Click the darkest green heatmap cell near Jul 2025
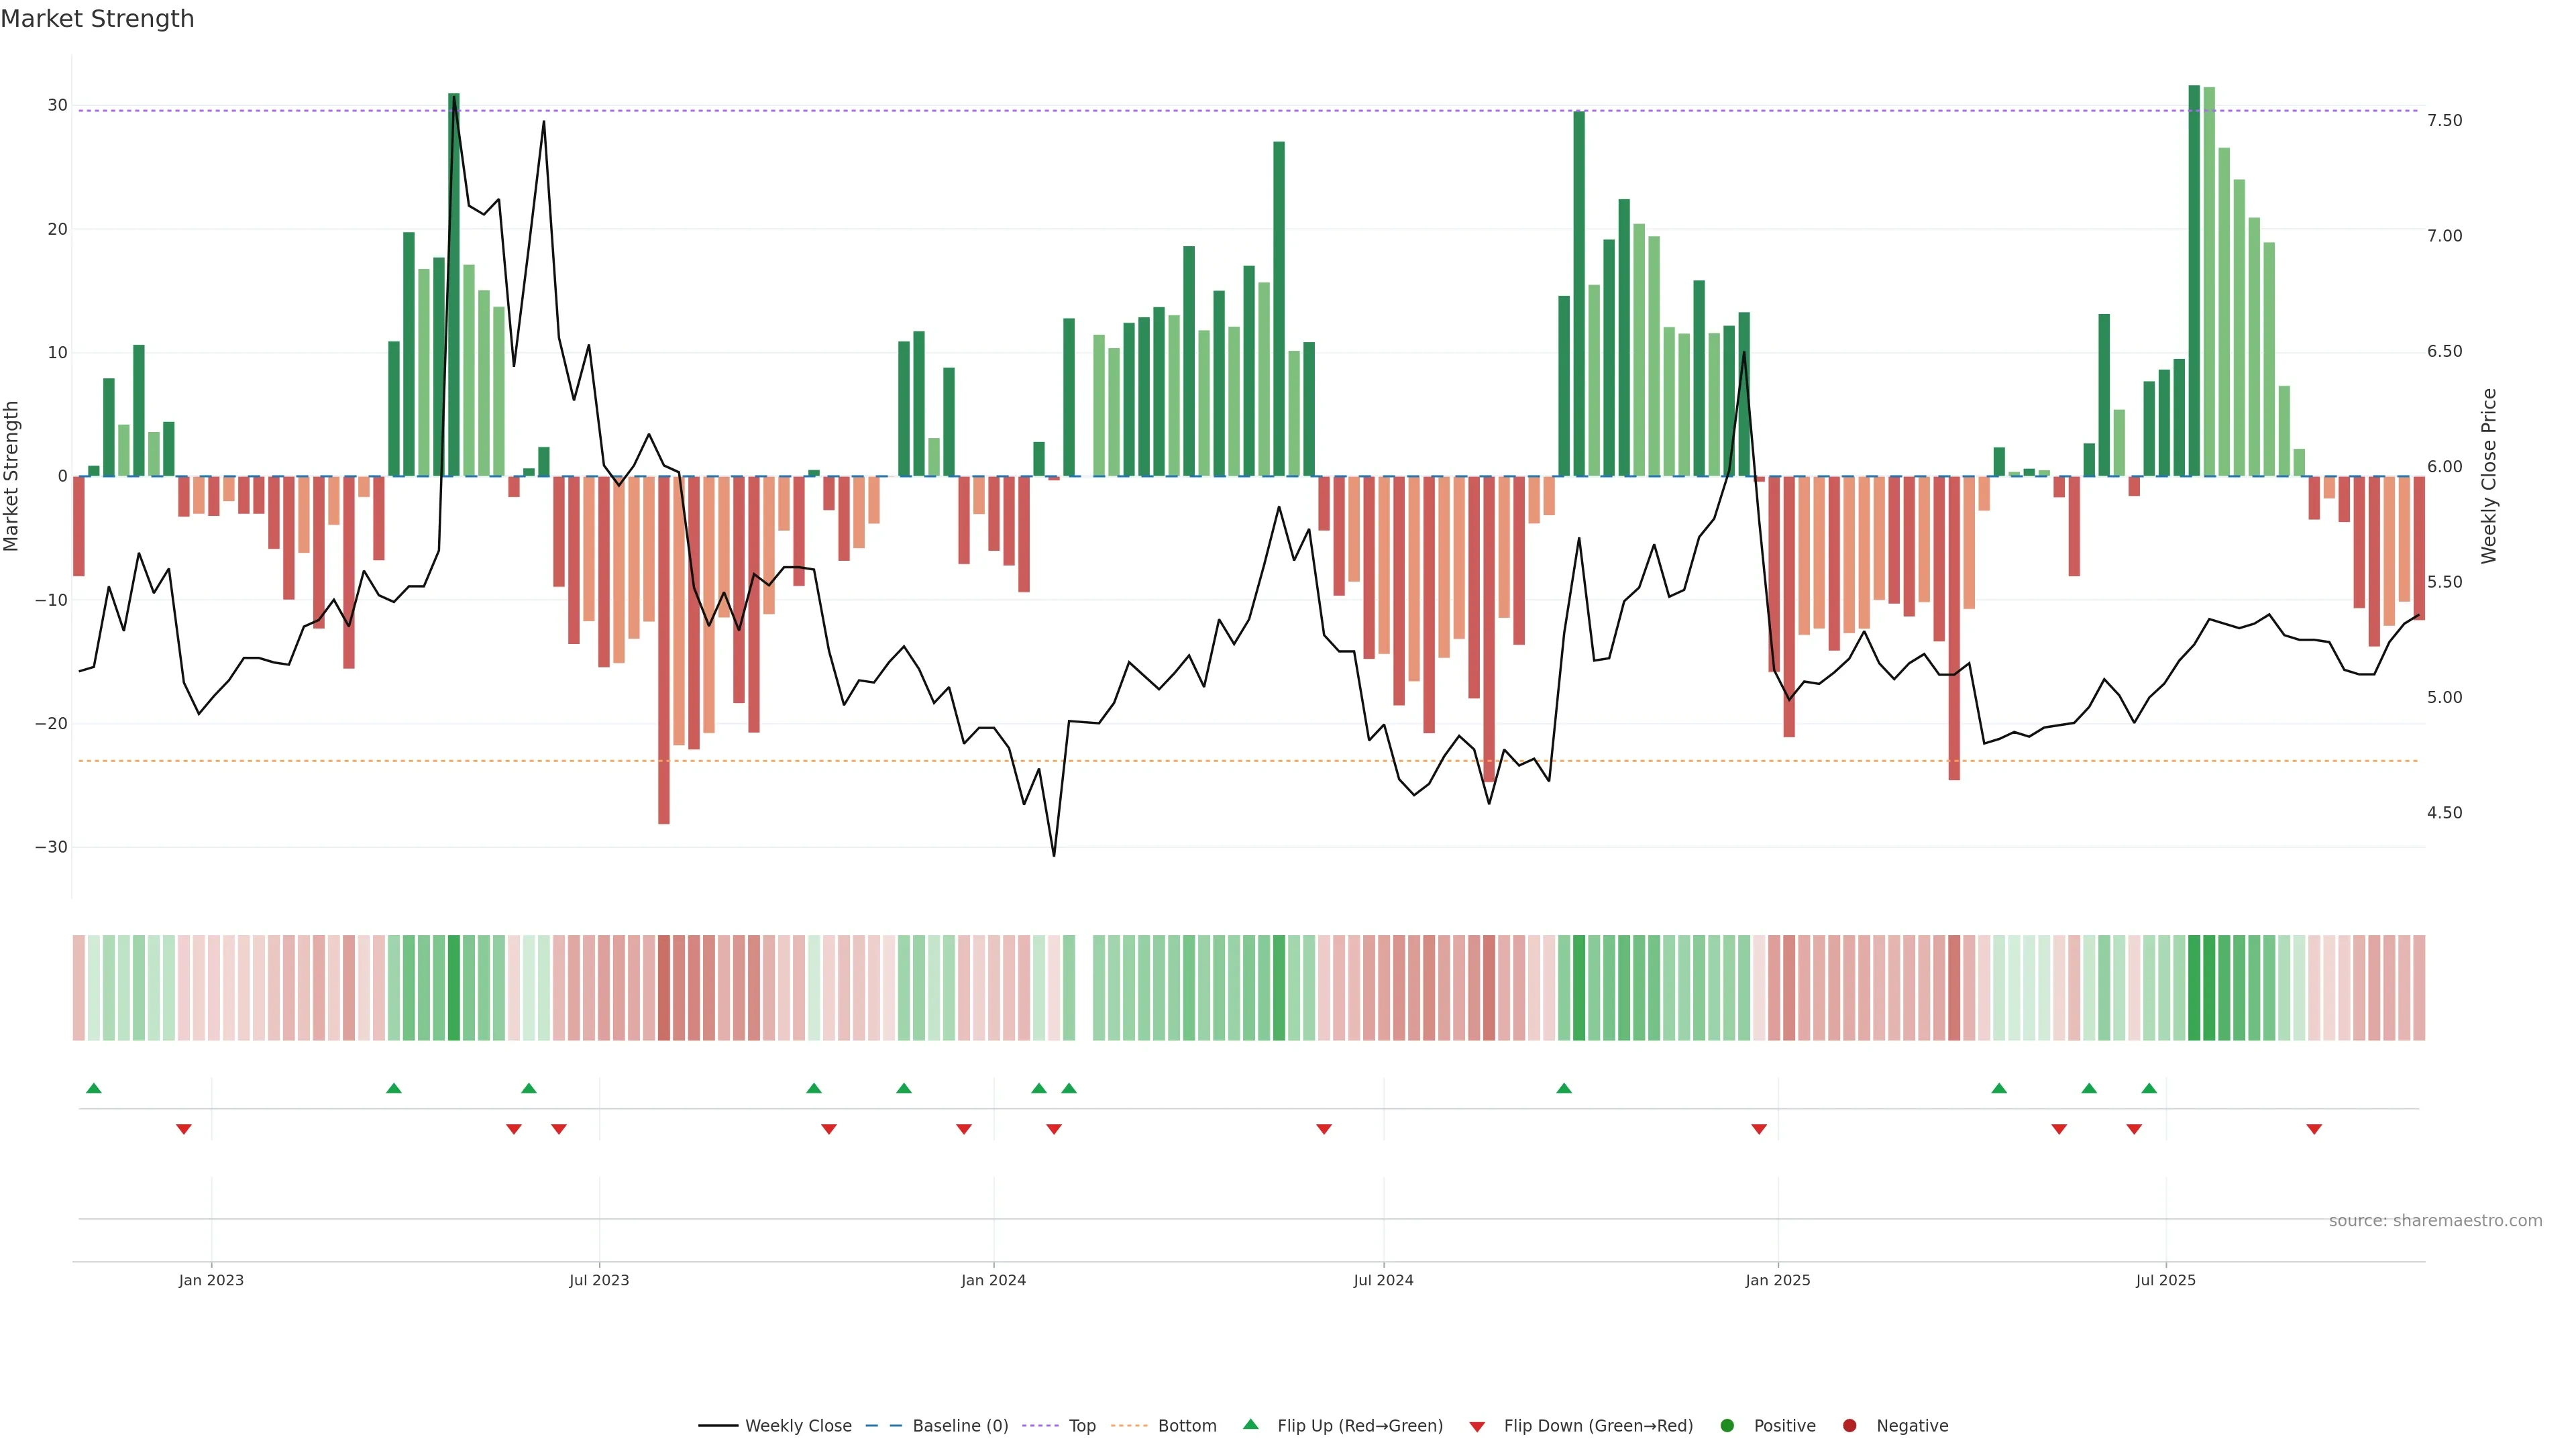 (x=2194, y=988)
